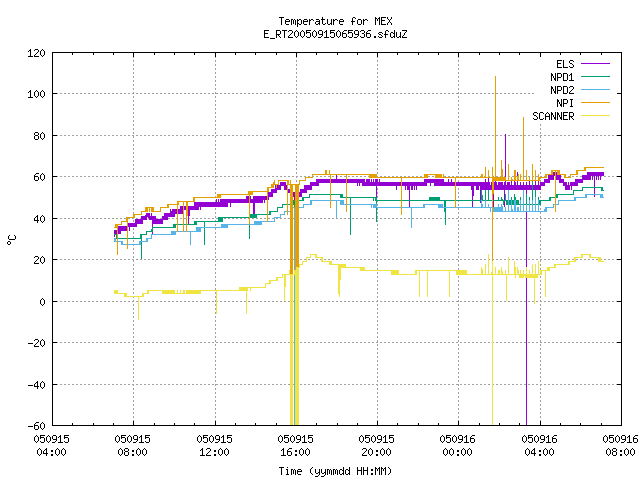This screenshot has height=480, width=640.
Task: Click the green NPD1 legend line sample
Action: (595, 77)
